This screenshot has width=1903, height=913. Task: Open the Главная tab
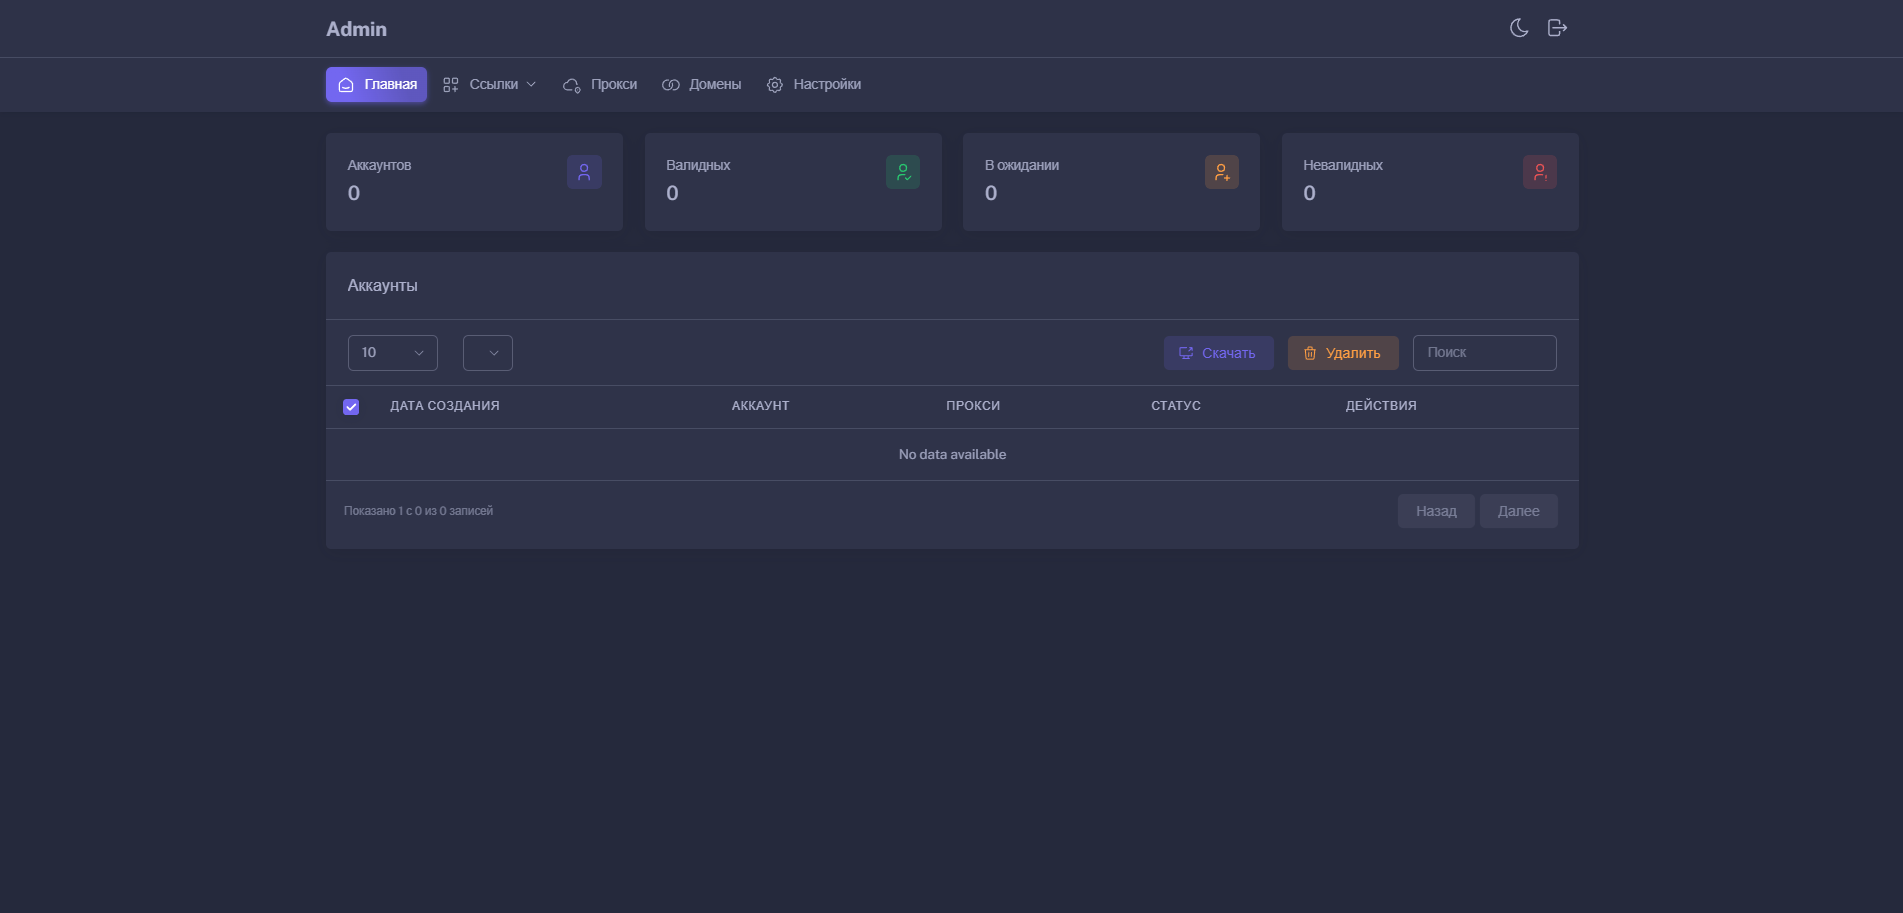[x=376, y=85]
